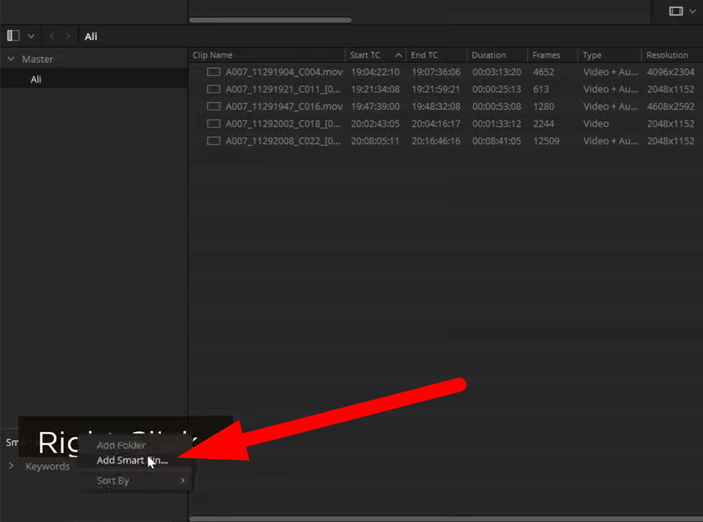Select clip A007_11292008_C022
Screen dimensions: 703x522
283,141
